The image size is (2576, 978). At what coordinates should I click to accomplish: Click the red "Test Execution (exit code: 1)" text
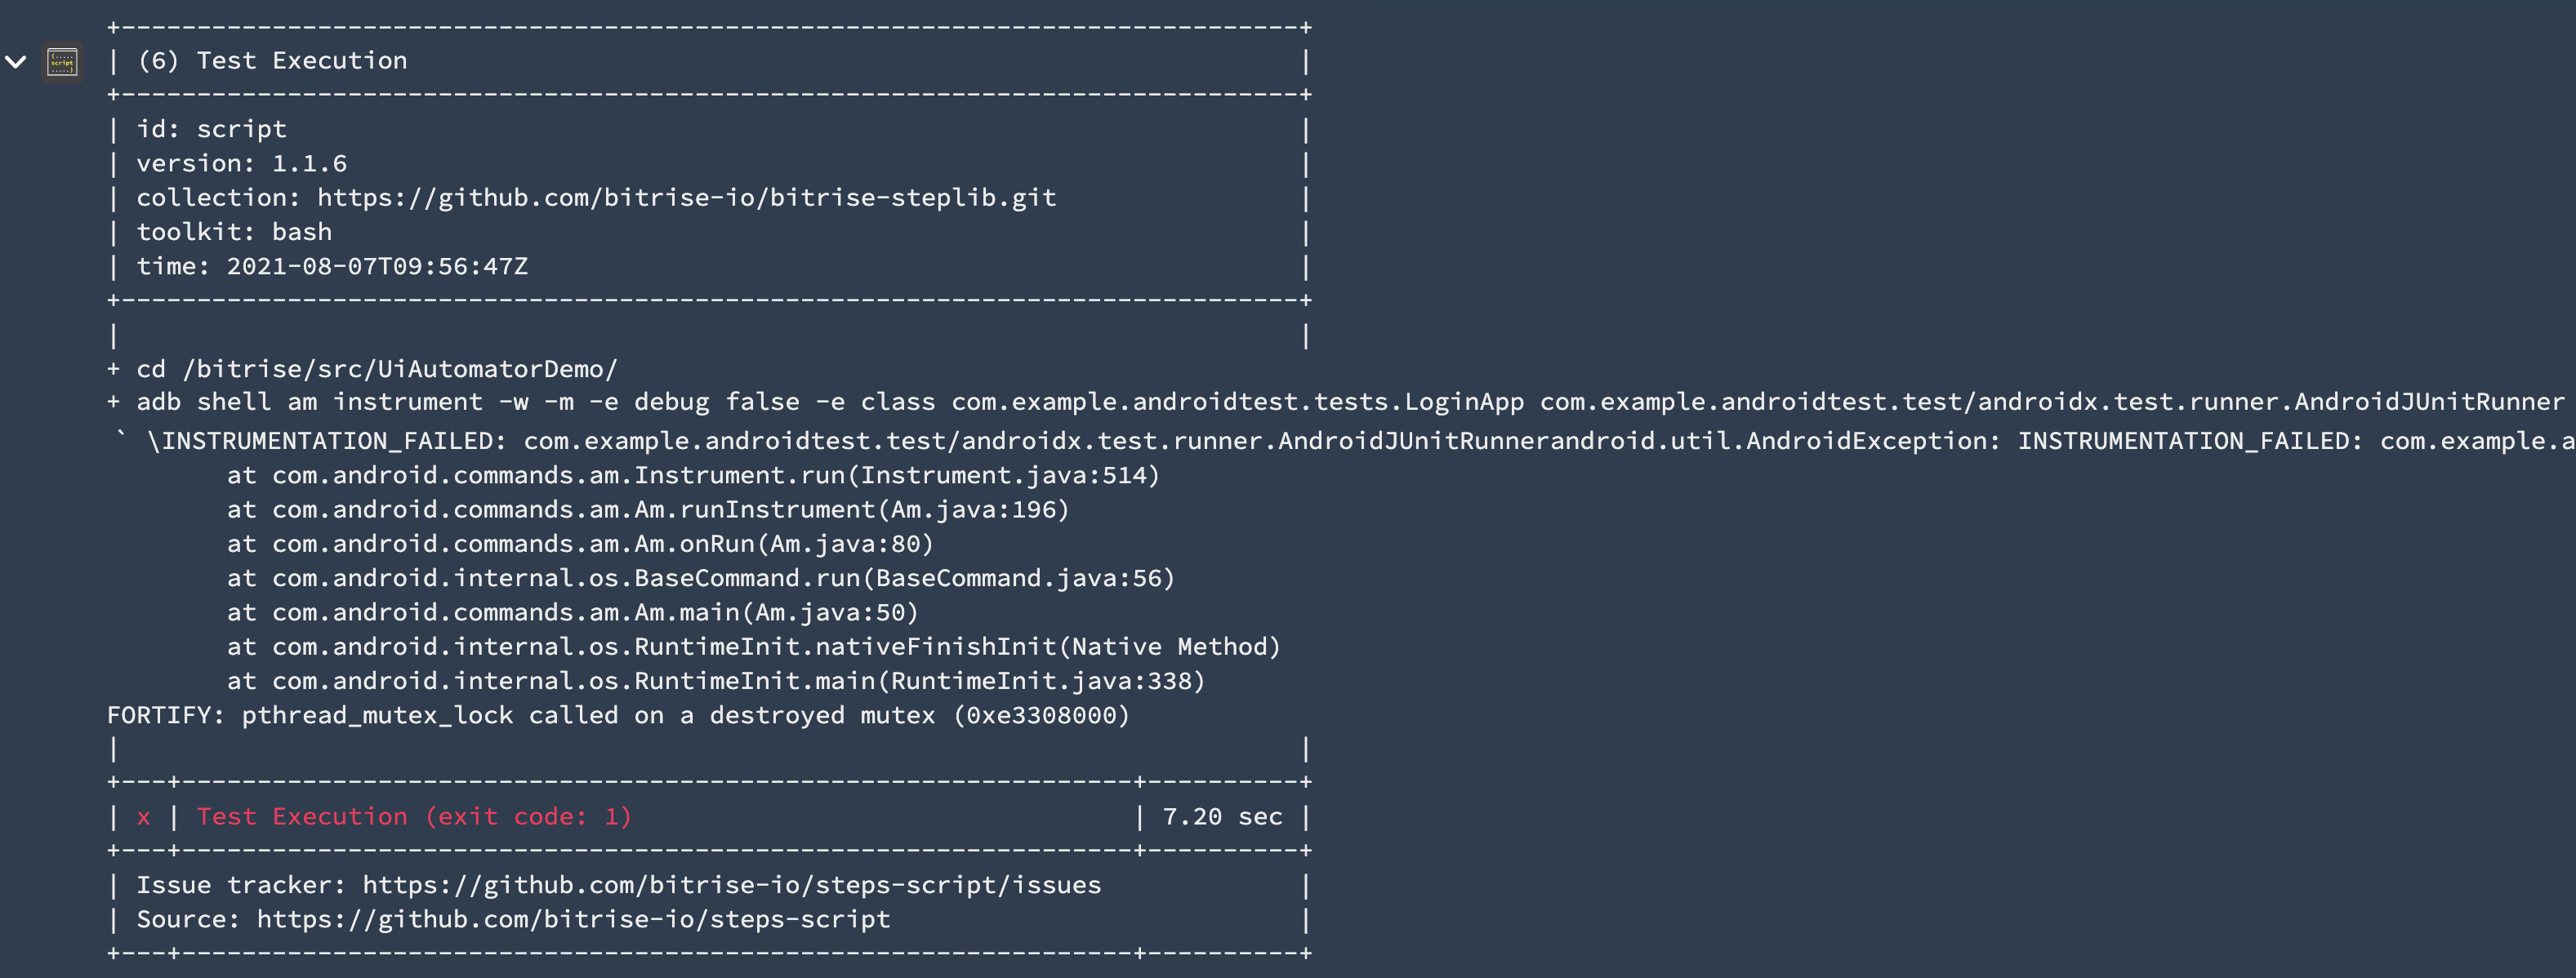pos(414,817)
